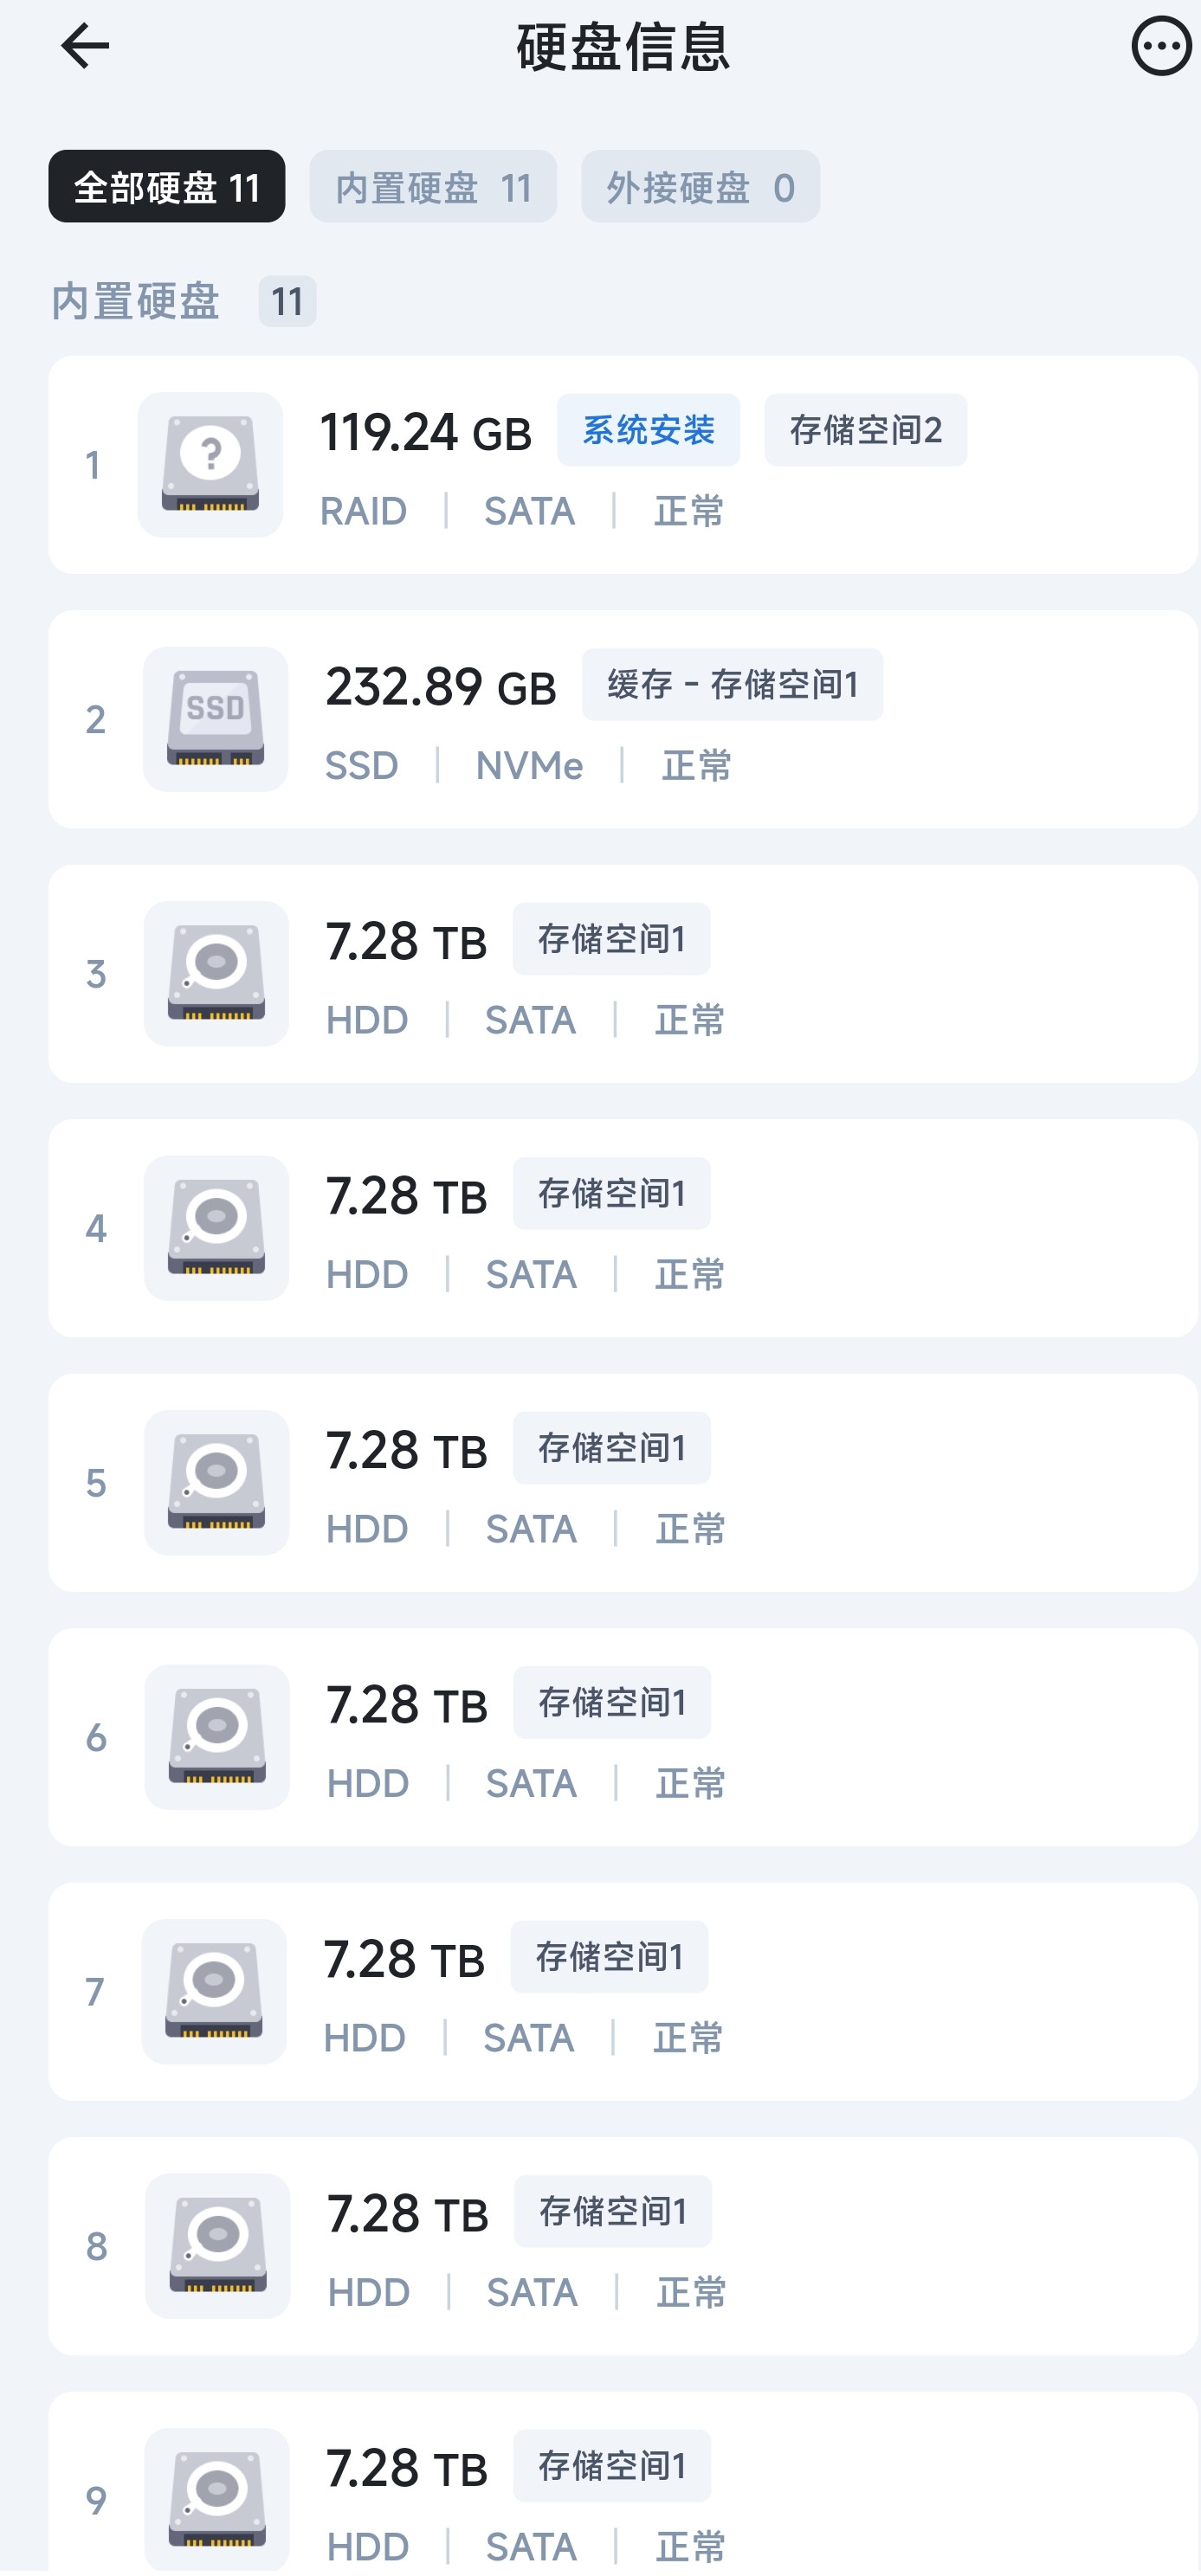Switch to the 外接硬盘 0 tab
The image size is (1201, 2576).
pyautogui.click(x=700, y=187)
